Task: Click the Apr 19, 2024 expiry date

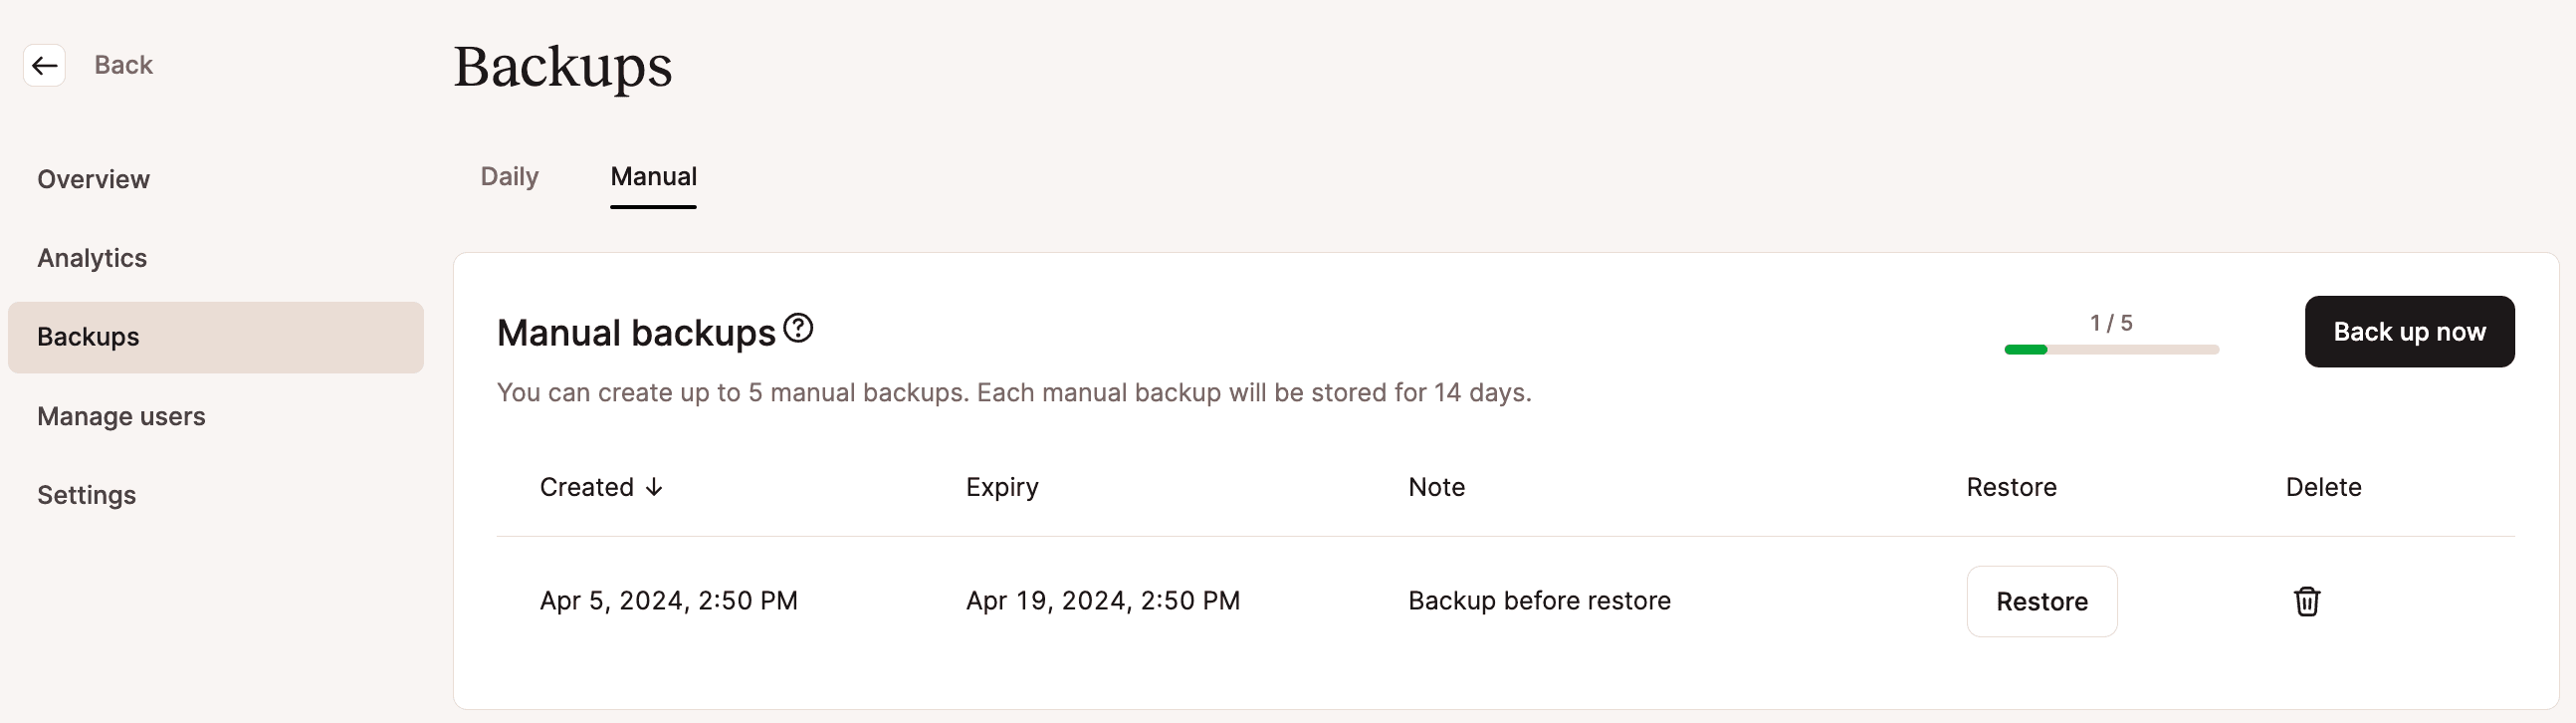Action: pyautogui.click(x=1102, y=601)
